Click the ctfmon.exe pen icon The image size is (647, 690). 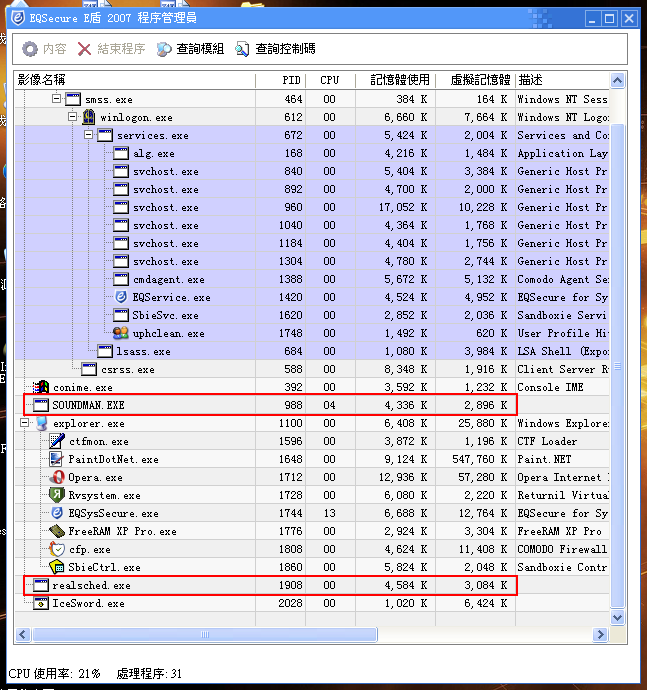57,441
